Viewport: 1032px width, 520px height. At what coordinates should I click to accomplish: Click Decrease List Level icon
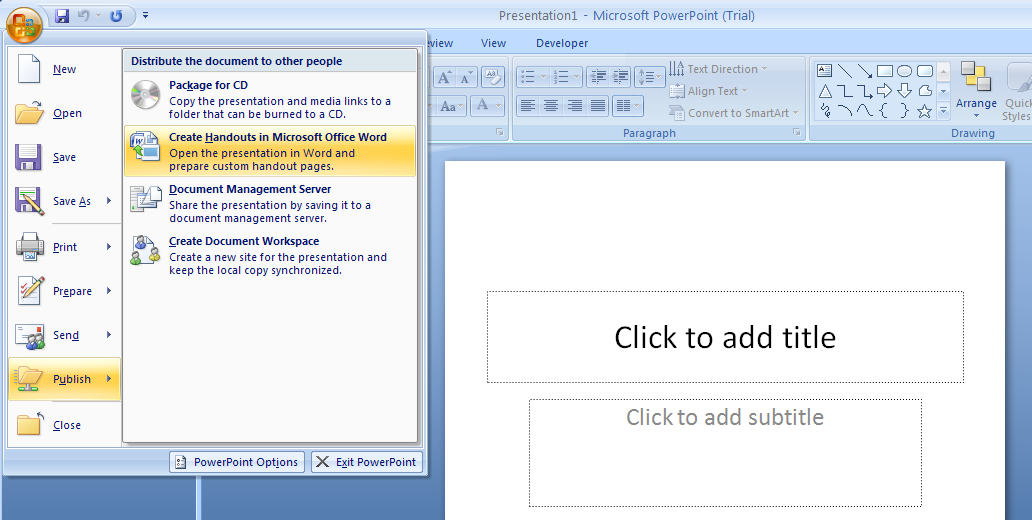tap(597, 78)
